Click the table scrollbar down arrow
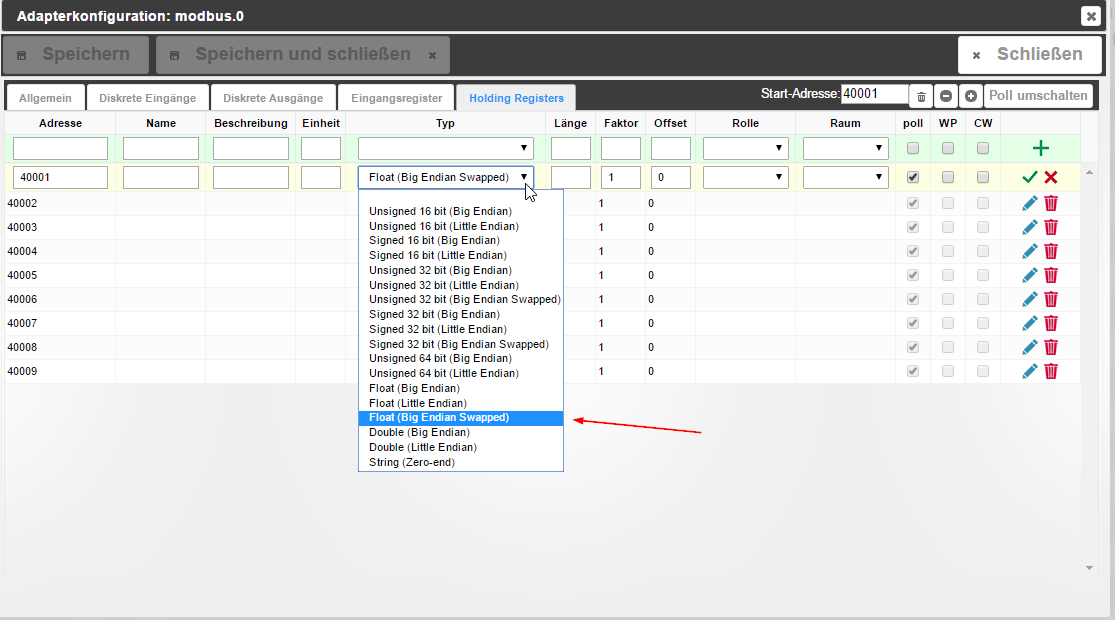The image size is (1115, 620). pos(1089,567)
